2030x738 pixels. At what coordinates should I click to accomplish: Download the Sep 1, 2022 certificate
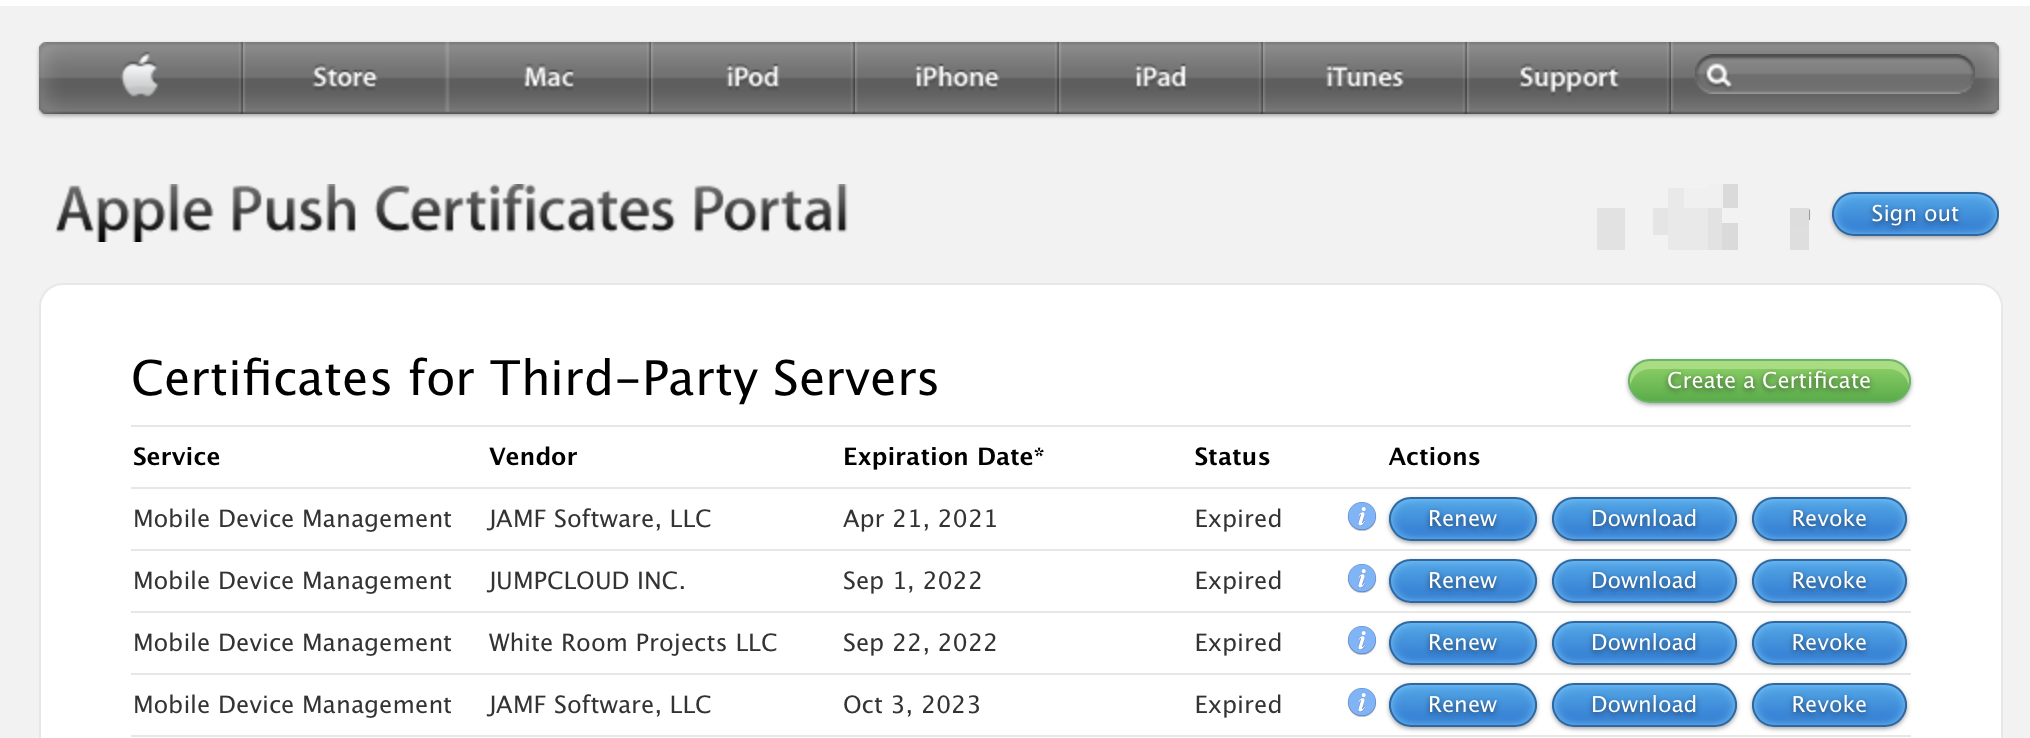coord(1643,581)
